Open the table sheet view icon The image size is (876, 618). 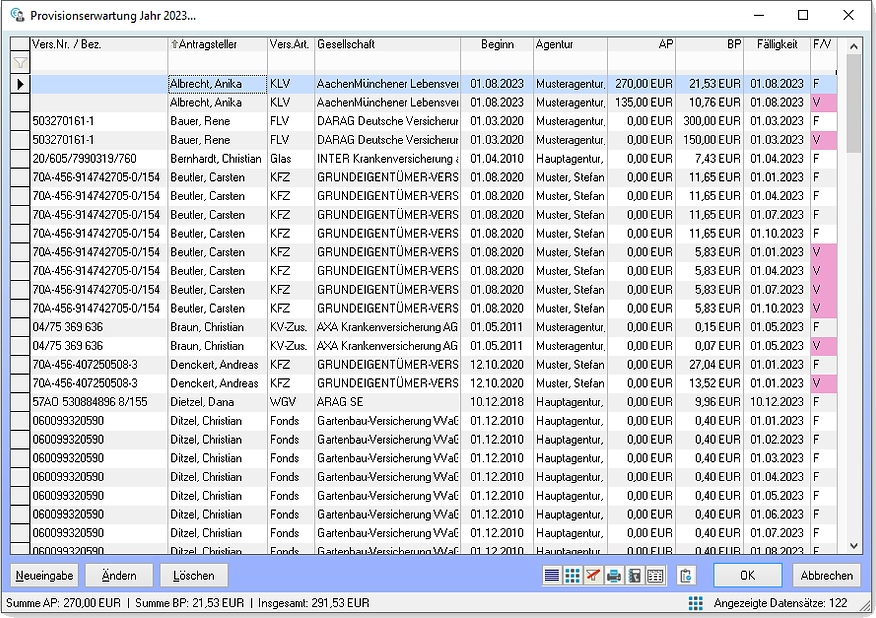coord(655,576)
